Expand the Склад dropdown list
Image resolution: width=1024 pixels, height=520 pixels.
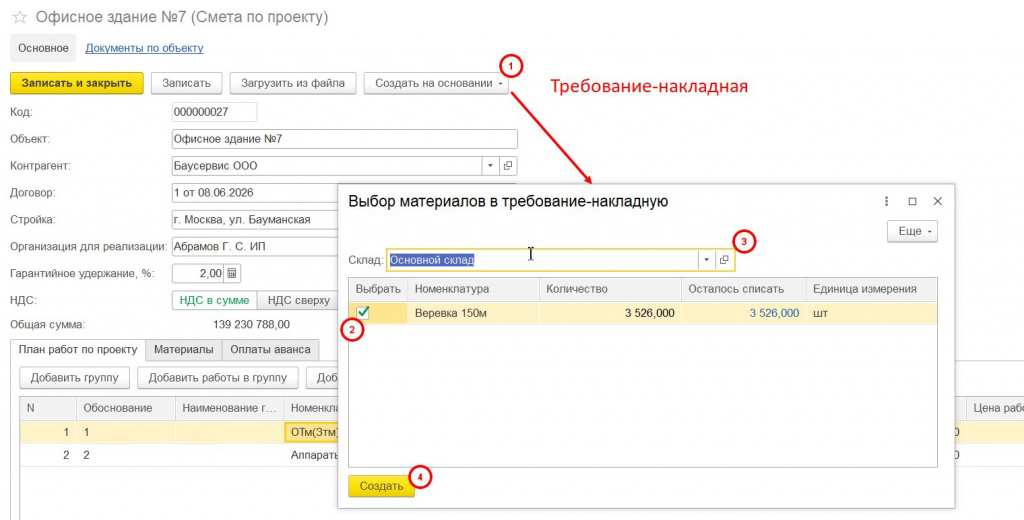[706, 260]
